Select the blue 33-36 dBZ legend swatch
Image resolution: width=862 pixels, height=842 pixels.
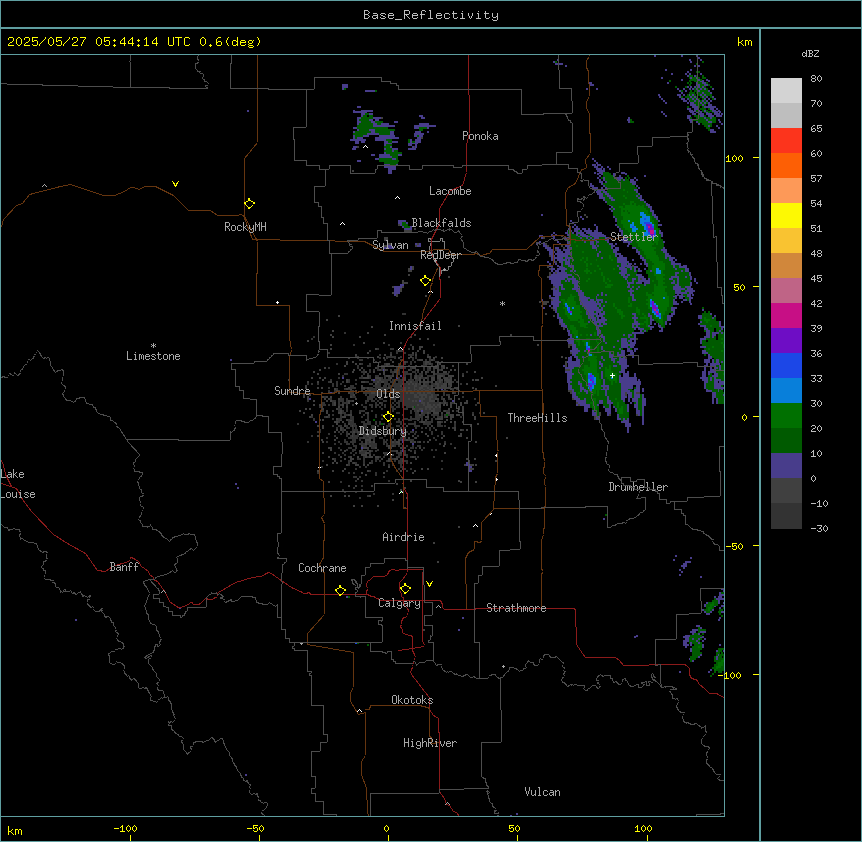coord(786,365)
